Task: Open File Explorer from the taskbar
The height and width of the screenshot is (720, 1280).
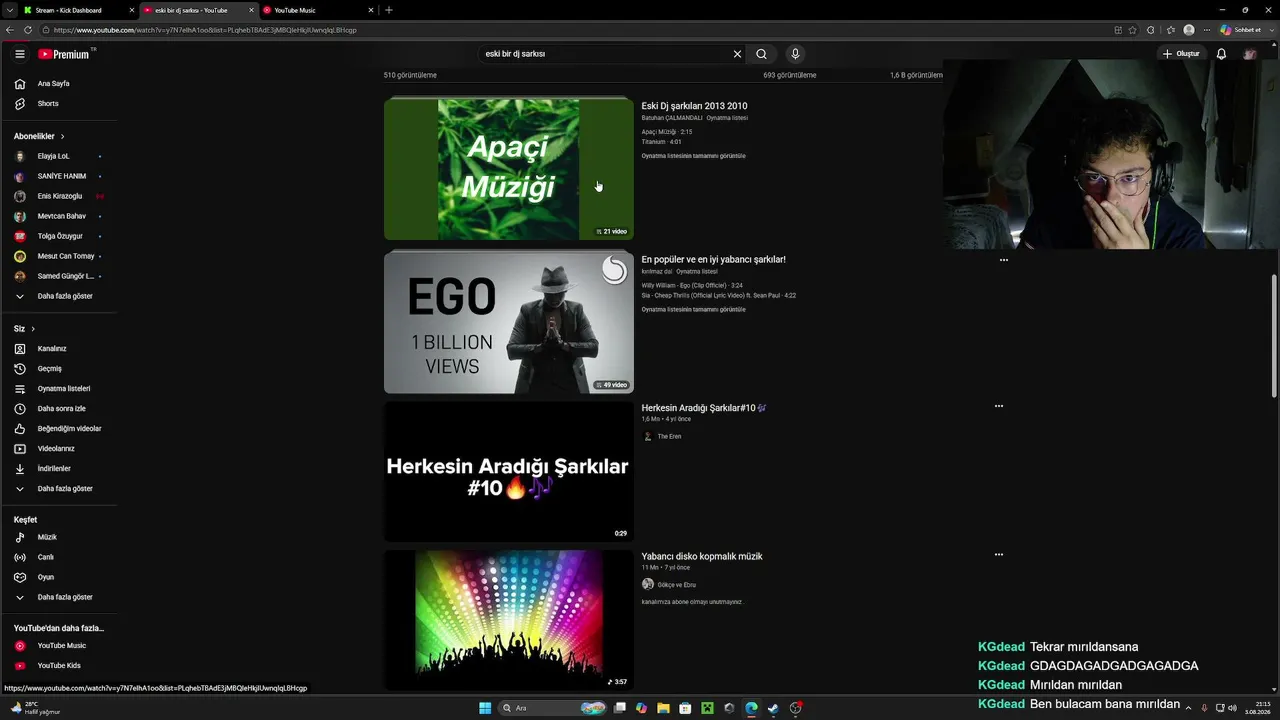Action: click(663, 708)
